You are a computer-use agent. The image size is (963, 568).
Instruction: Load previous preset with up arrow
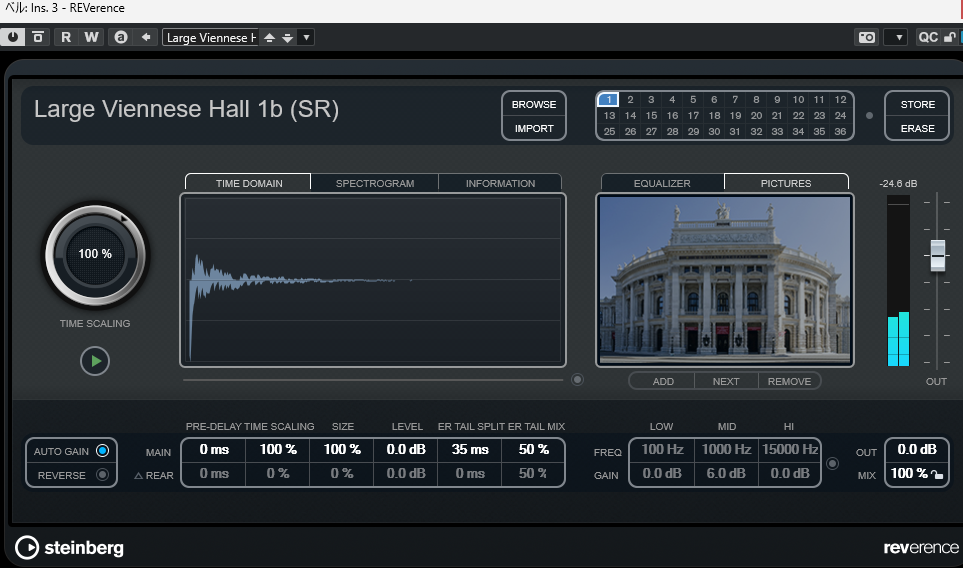tap(269, 37)
